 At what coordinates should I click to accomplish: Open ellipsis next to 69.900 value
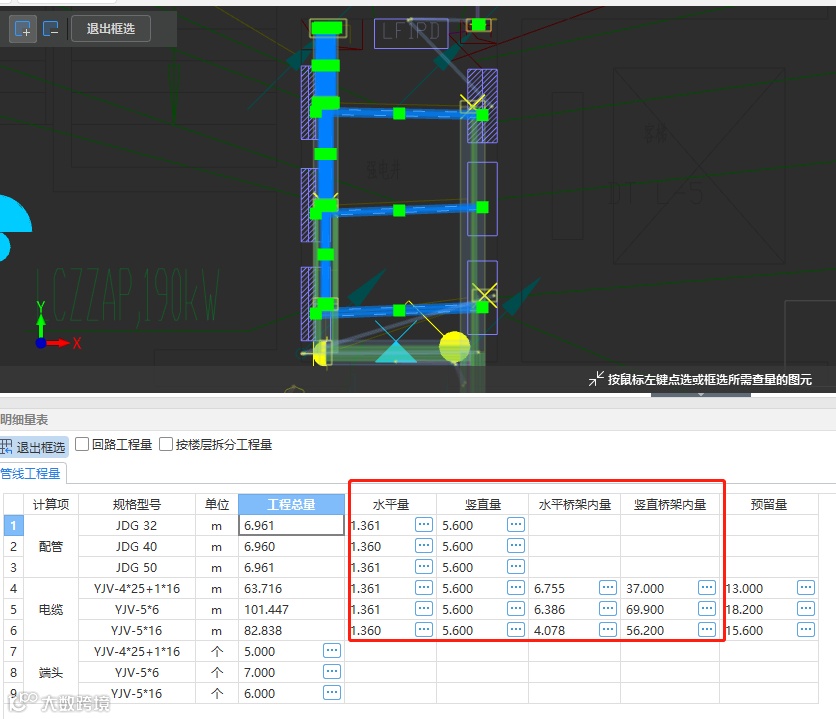707,609
